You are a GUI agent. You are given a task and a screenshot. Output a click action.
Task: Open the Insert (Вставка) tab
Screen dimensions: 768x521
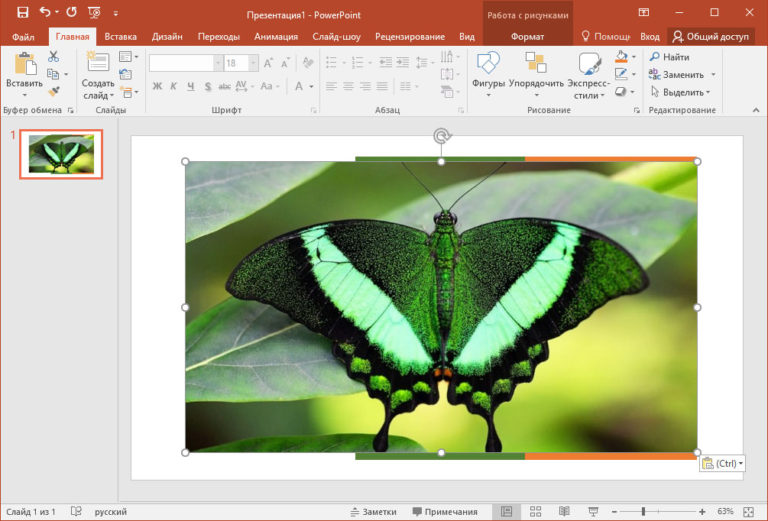120,36
